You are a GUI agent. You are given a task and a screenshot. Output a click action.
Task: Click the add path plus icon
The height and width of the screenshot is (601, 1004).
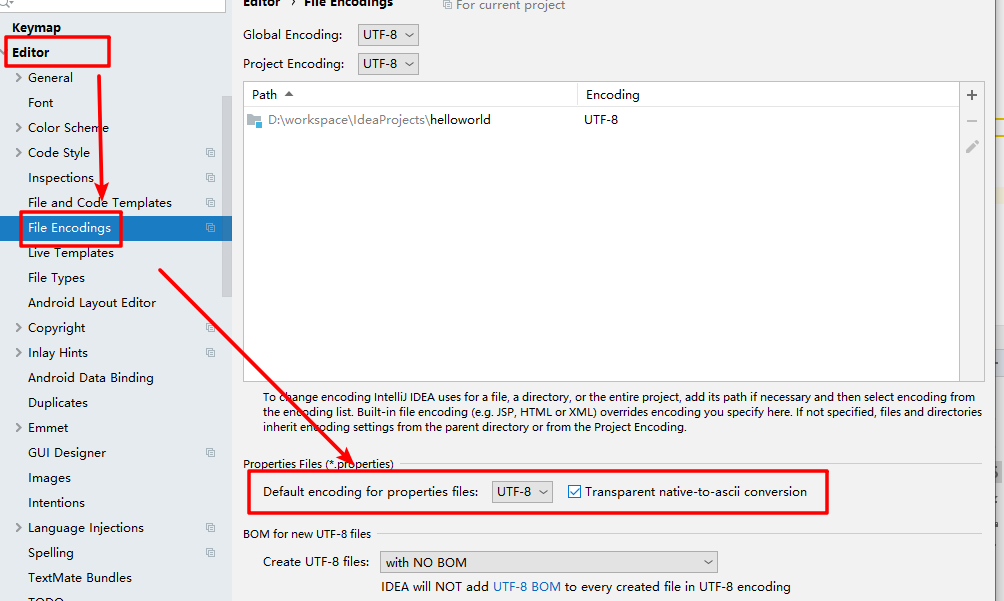[971, 95]
